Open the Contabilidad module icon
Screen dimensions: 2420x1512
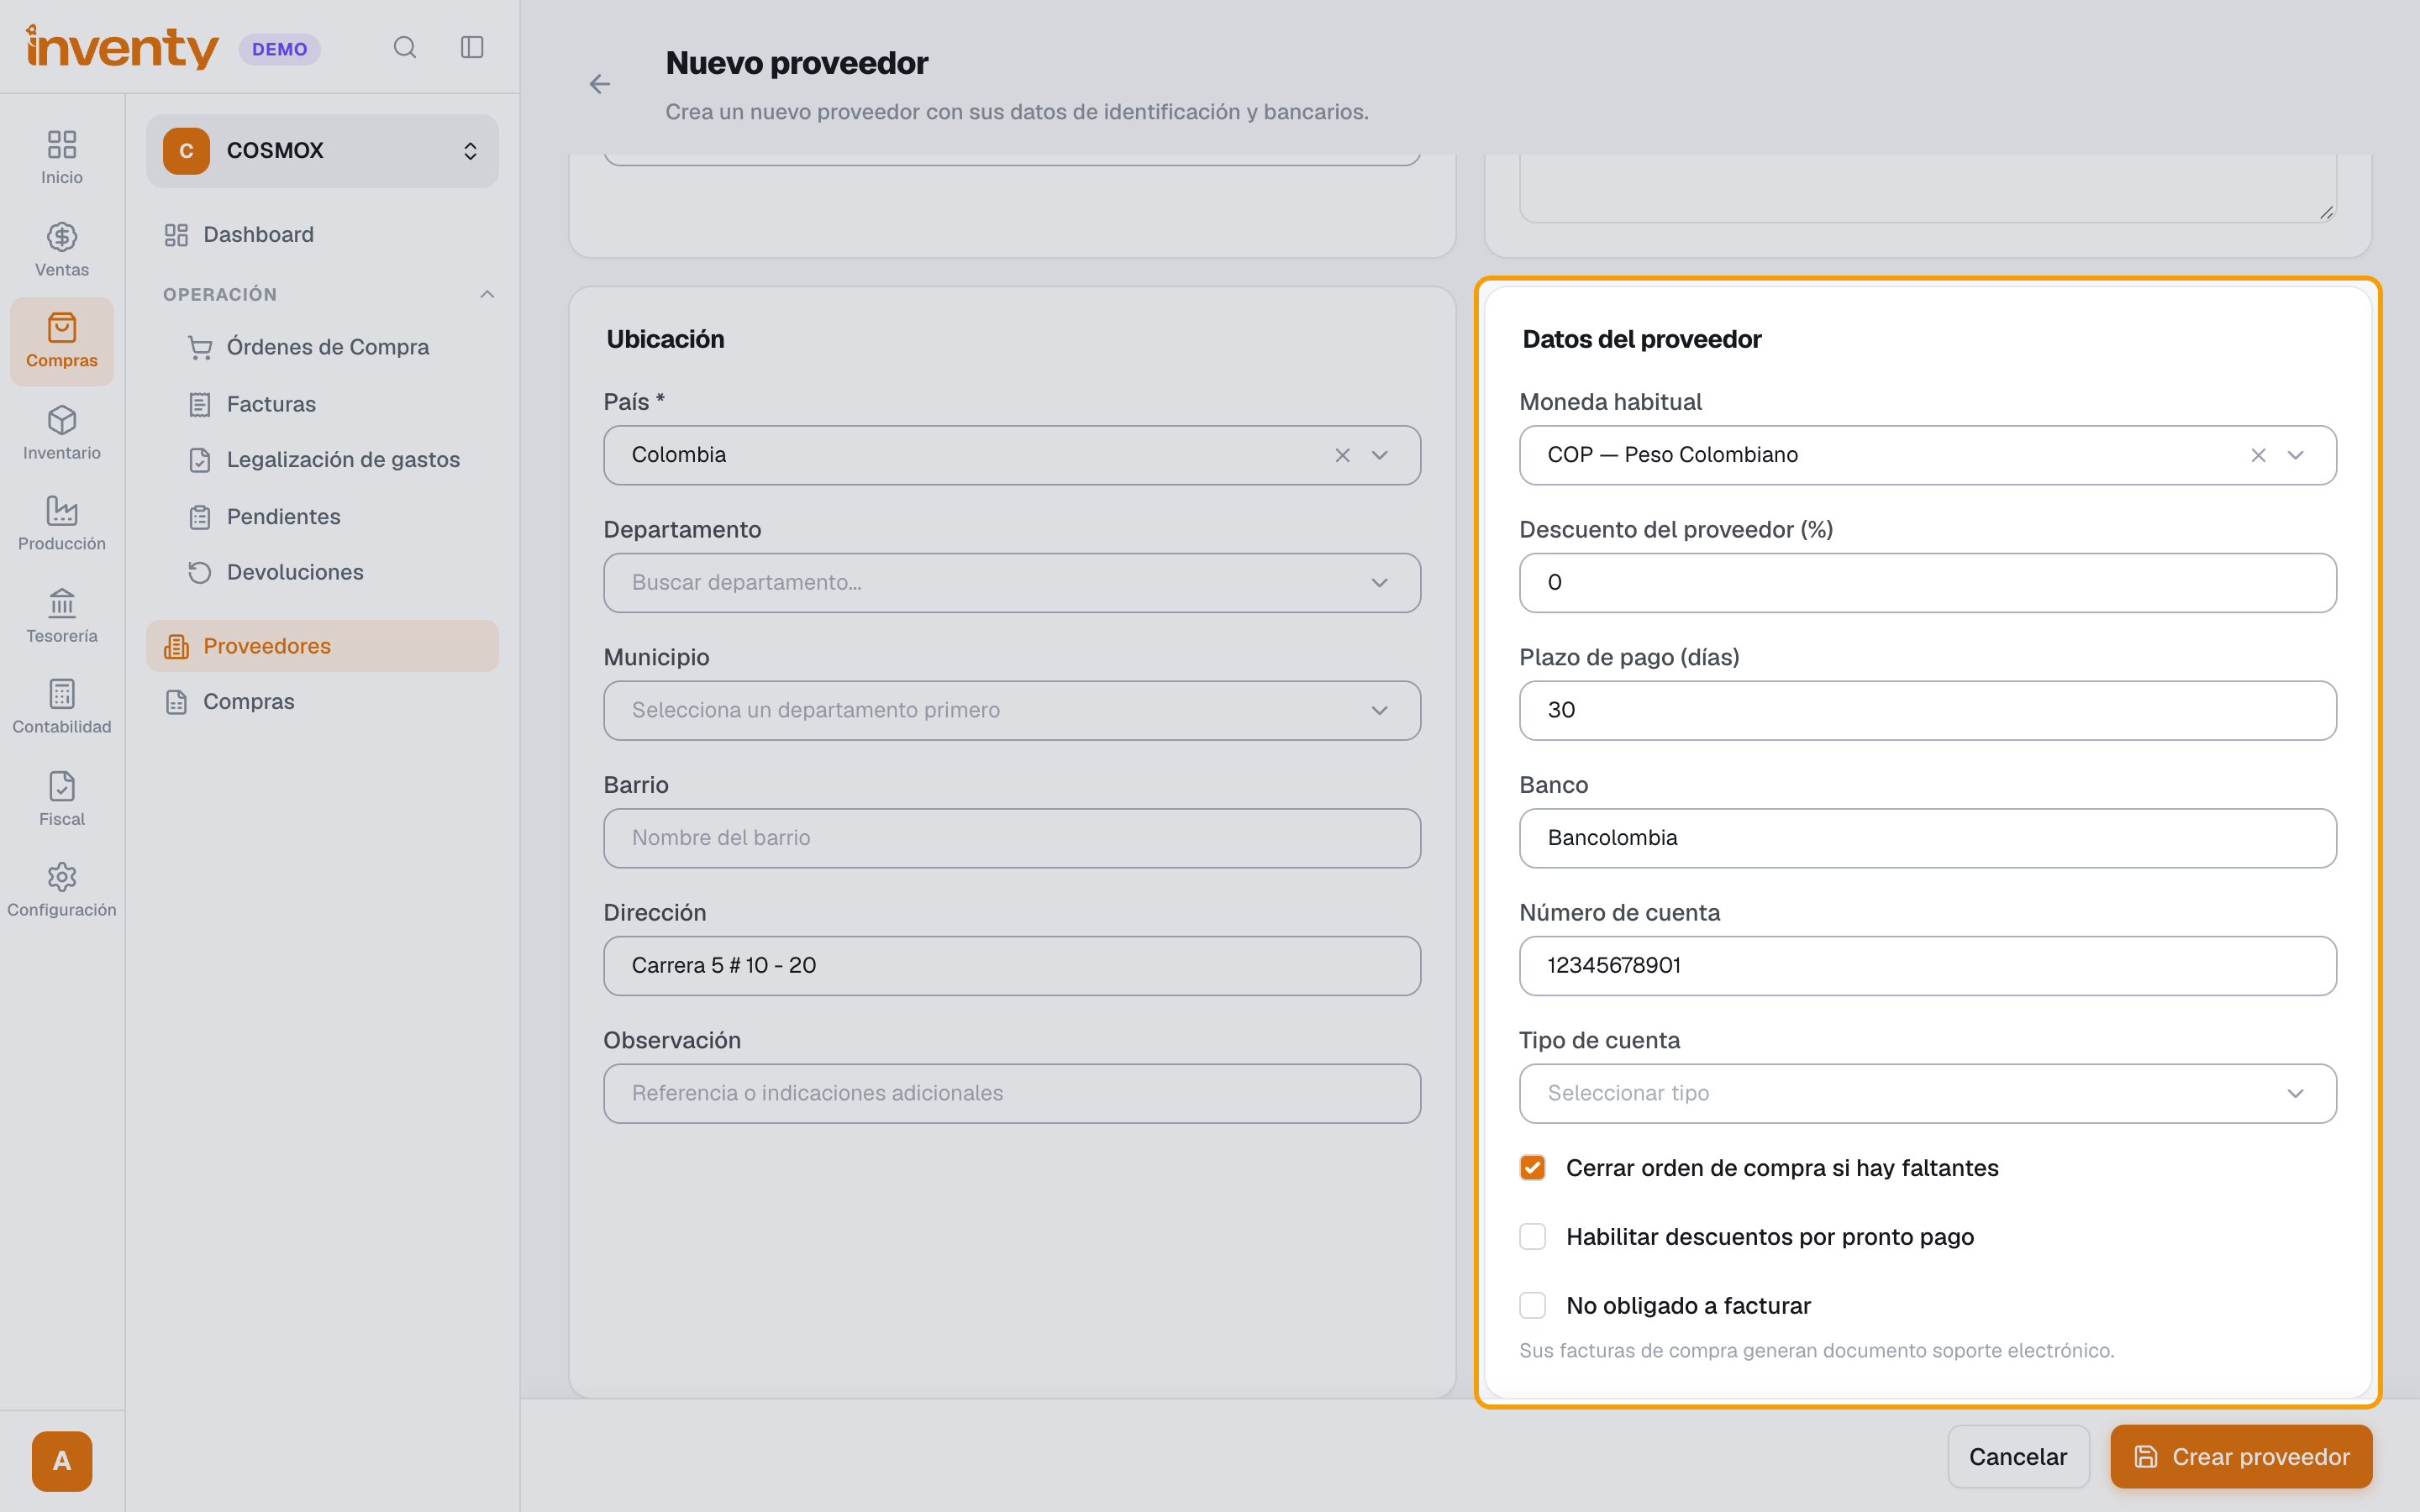[62, 707]
